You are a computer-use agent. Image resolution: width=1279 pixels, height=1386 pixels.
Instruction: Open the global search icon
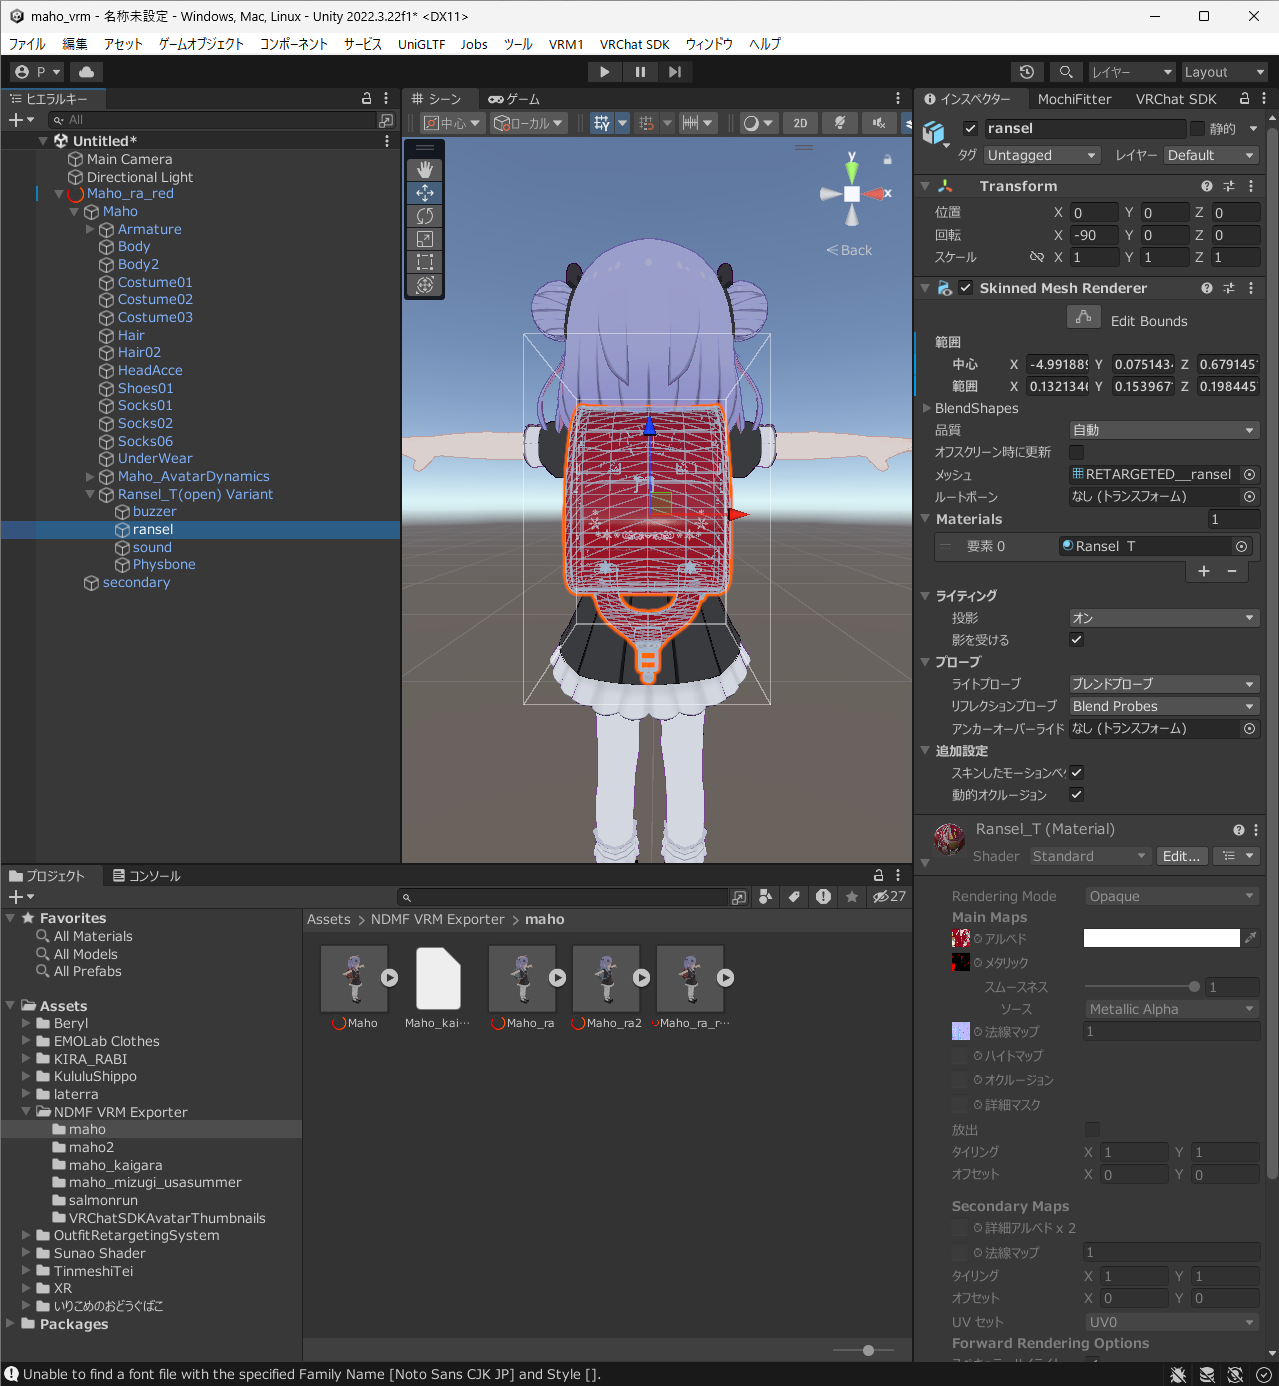[x=1066, y=72]
